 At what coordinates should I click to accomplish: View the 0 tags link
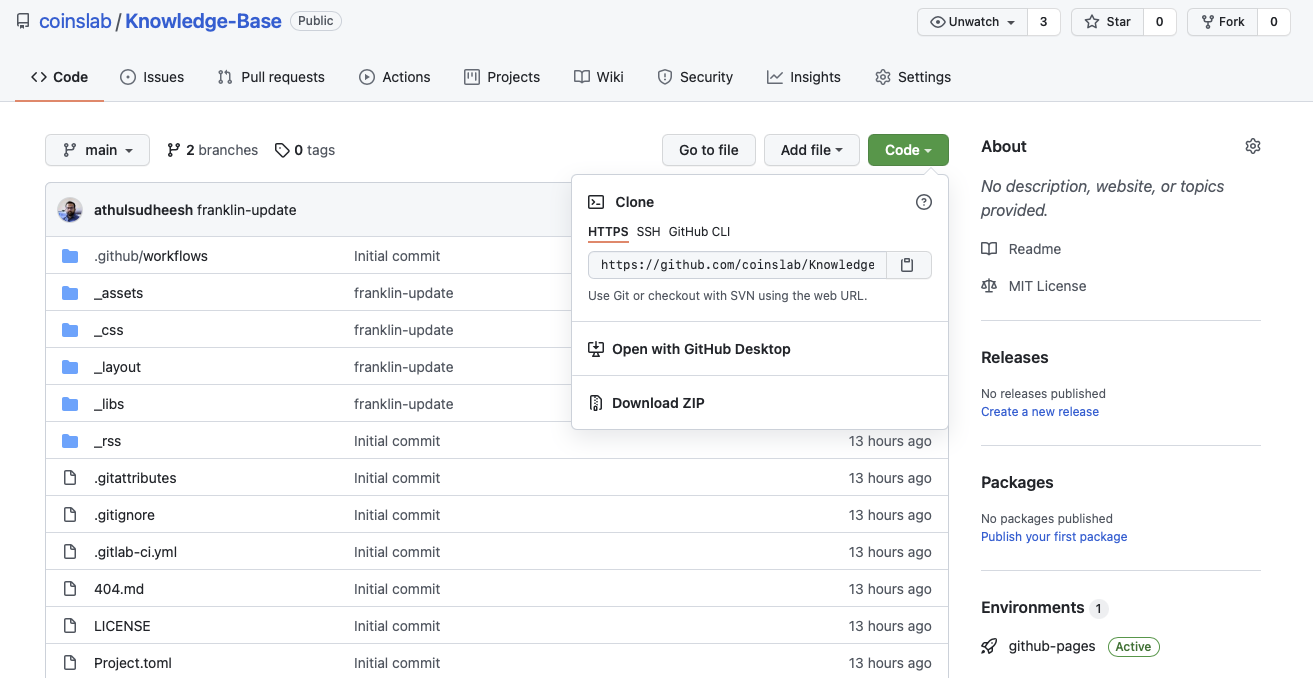pyautogui.click(x=305, y=150)
